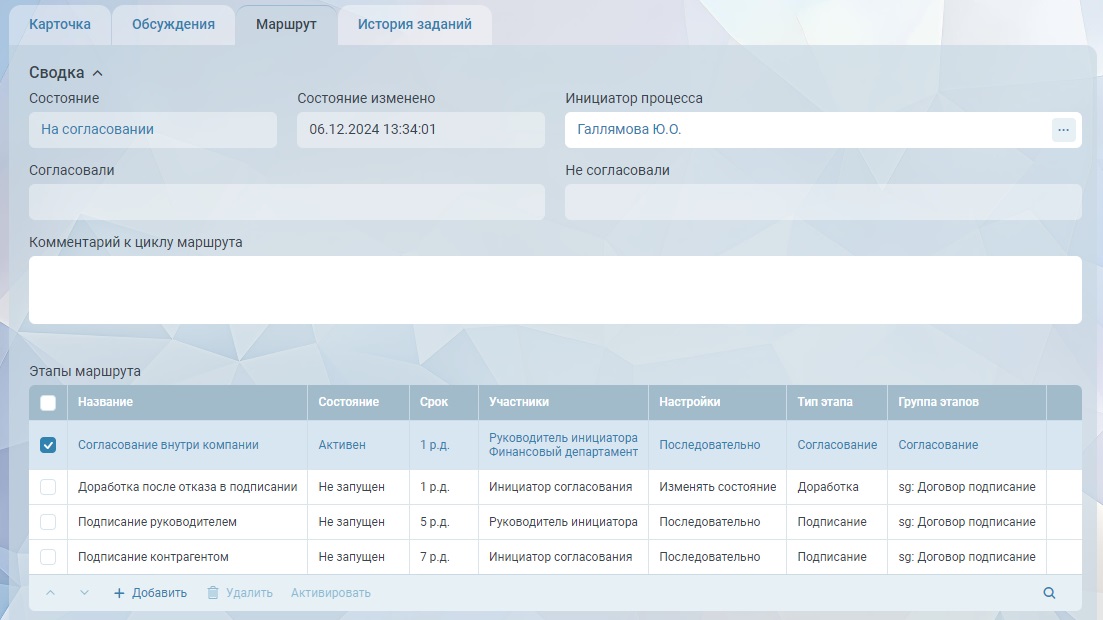Toggle the select-all checkbox in table header
The height and width of the screenshot is (620, 1103).
click(48, 403)
